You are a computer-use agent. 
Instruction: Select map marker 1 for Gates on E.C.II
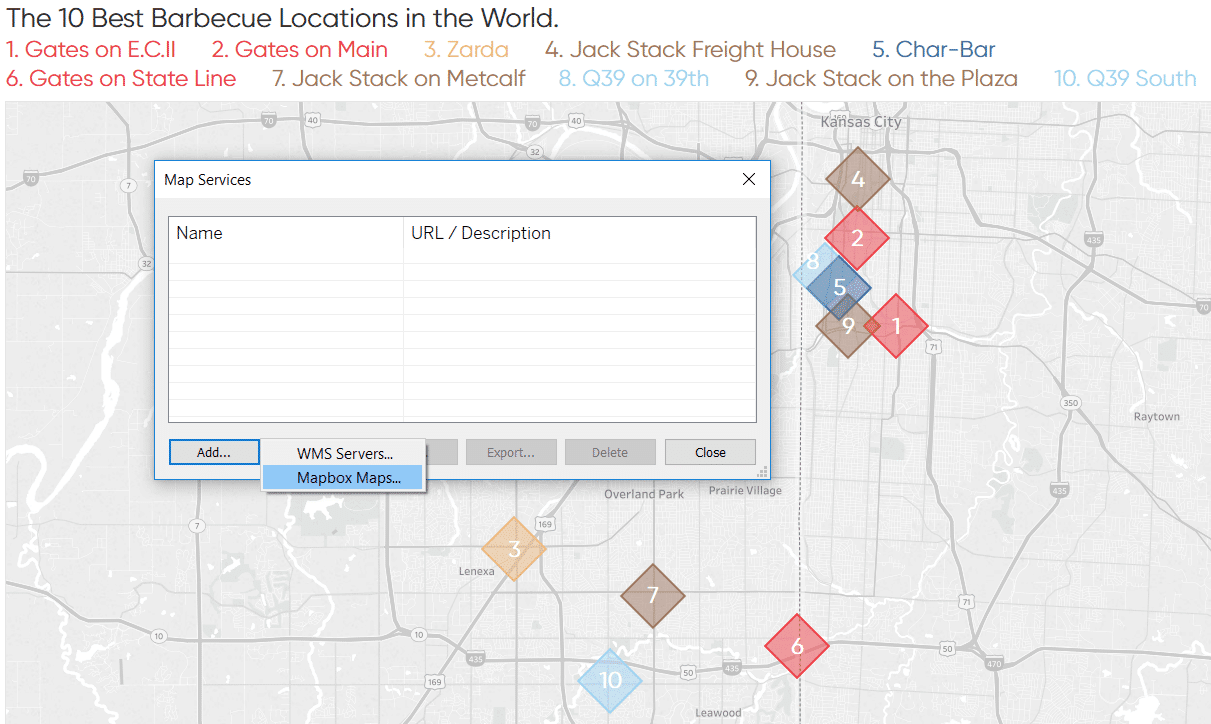click(897, 325)
